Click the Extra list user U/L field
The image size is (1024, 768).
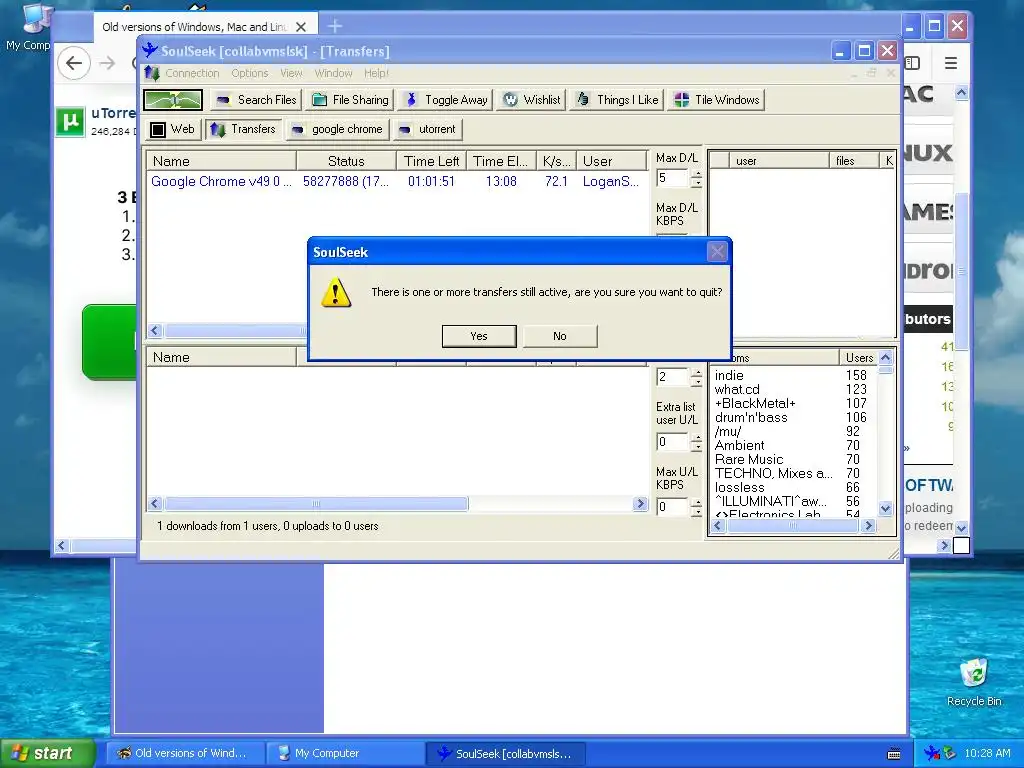tap(673, 442)
